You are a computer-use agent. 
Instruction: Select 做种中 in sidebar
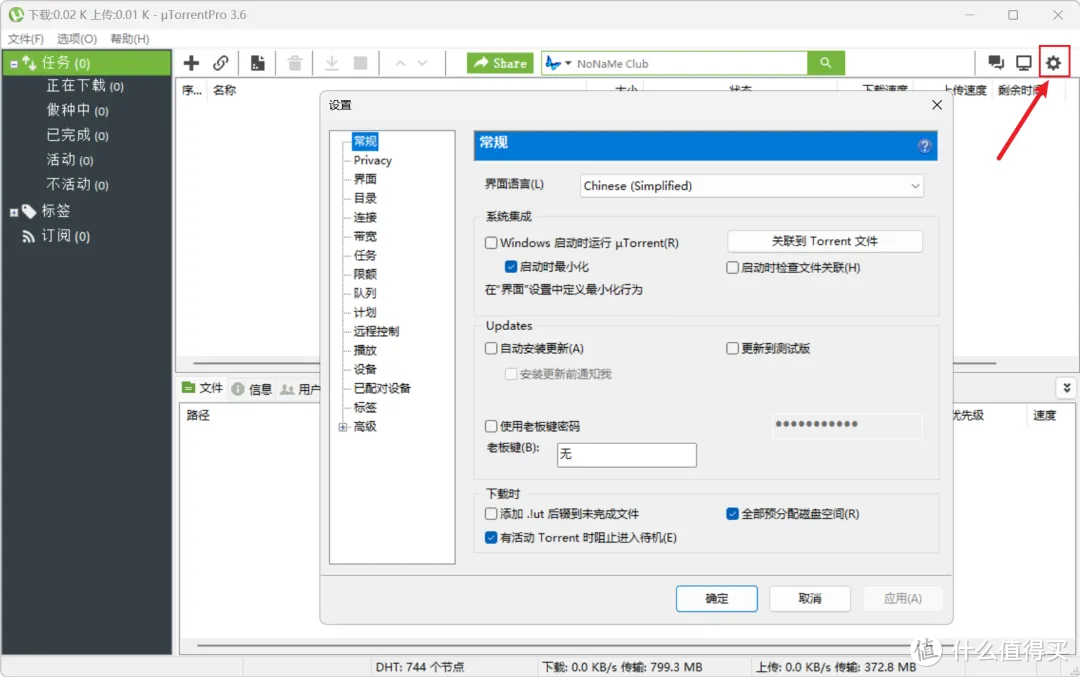[77, 110]
